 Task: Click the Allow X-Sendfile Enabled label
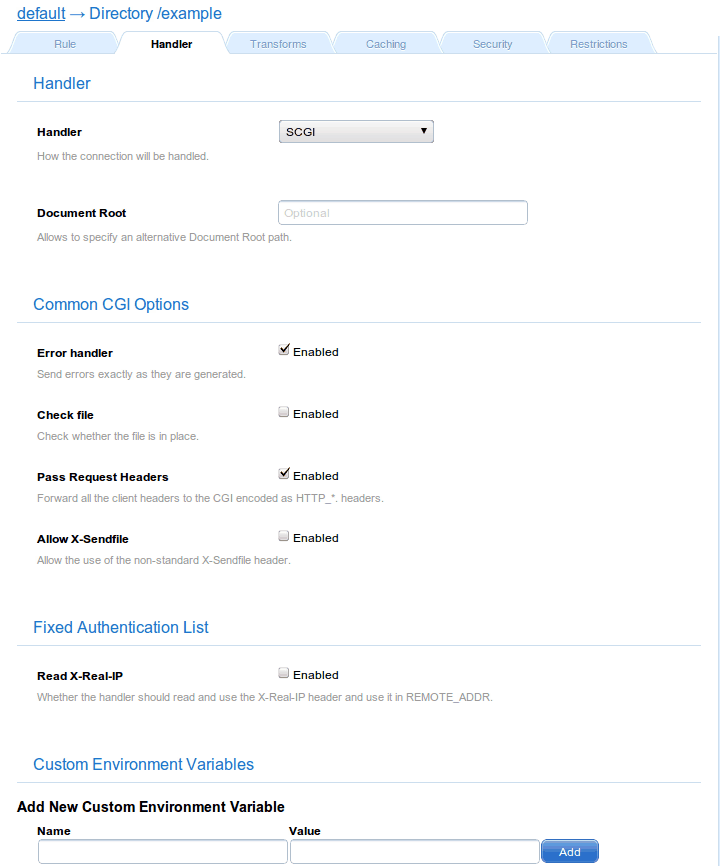coord(316,538)
